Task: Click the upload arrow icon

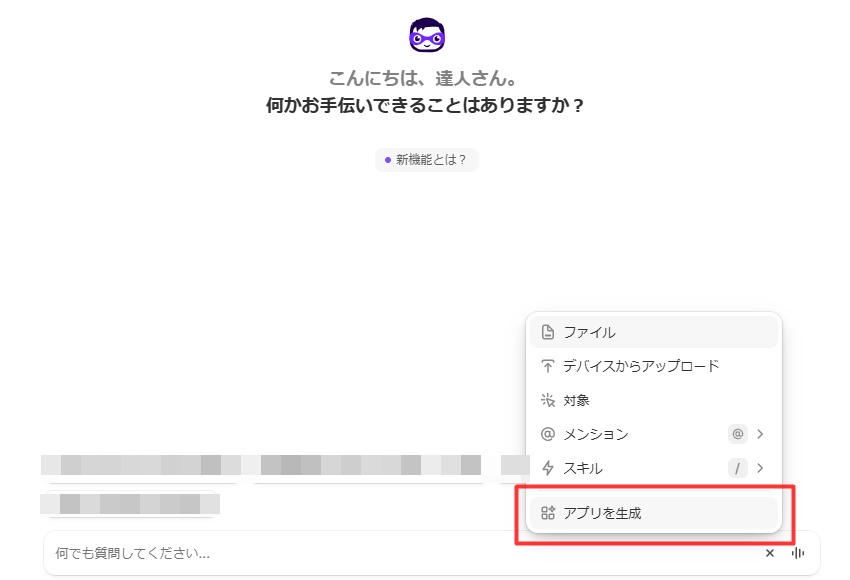Action: tap(547, 366)
